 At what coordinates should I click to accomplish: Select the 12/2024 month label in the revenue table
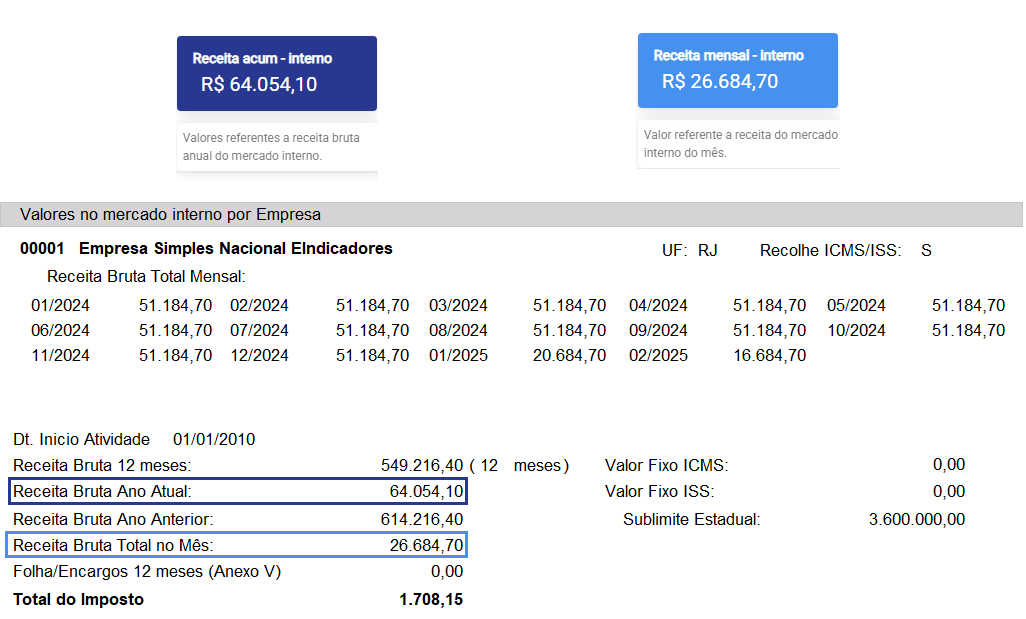pos(259,355)
